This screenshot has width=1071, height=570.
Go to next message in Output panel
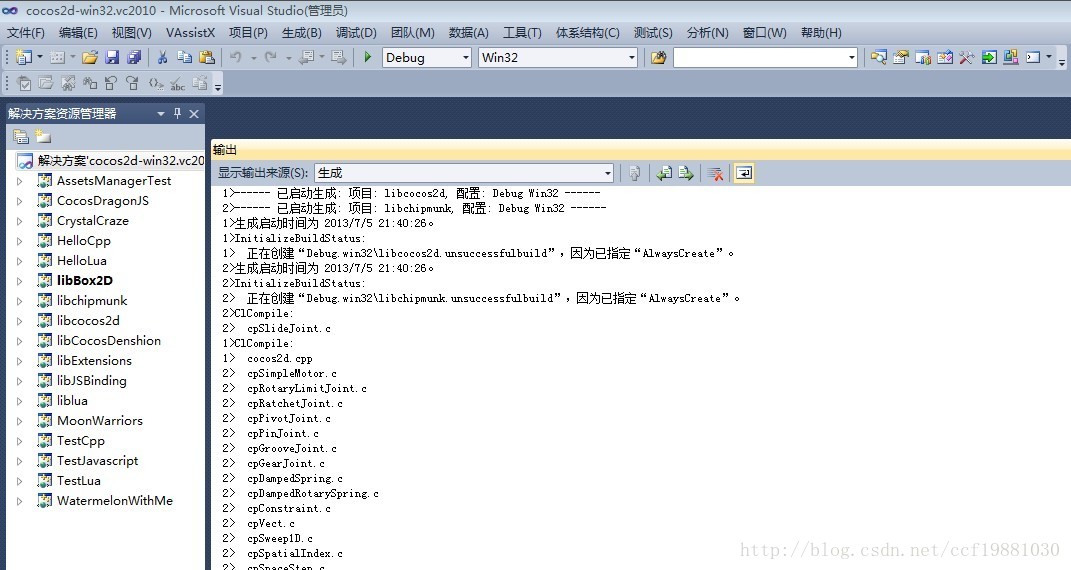click(686, 173)
